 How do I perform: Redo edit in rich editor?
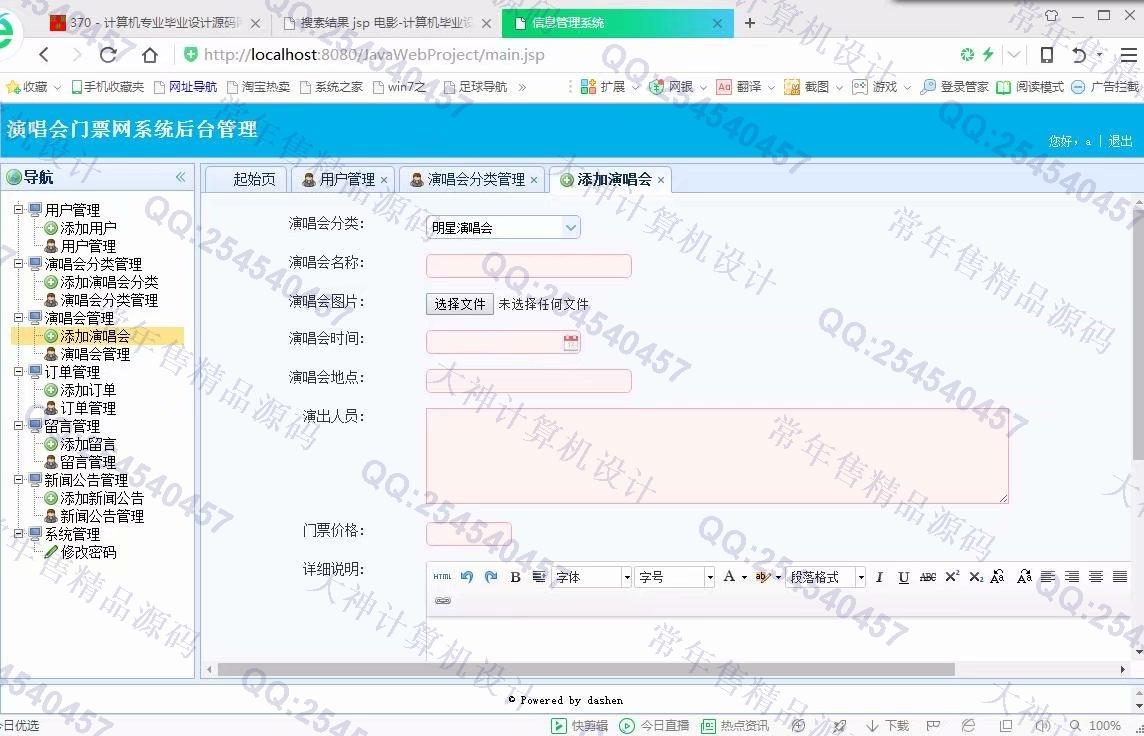[x=491, y=576]
